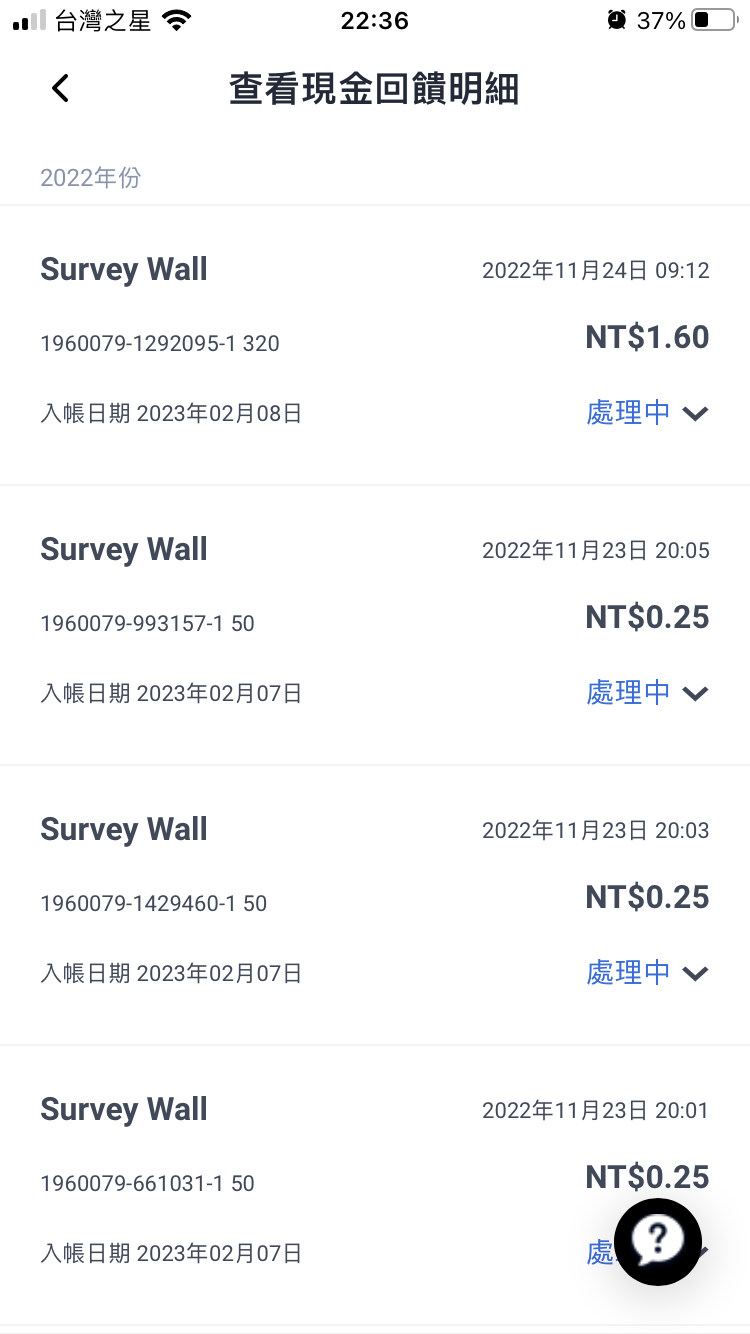Tap the 查看現金回饋明細 page title

coord(374,89)
